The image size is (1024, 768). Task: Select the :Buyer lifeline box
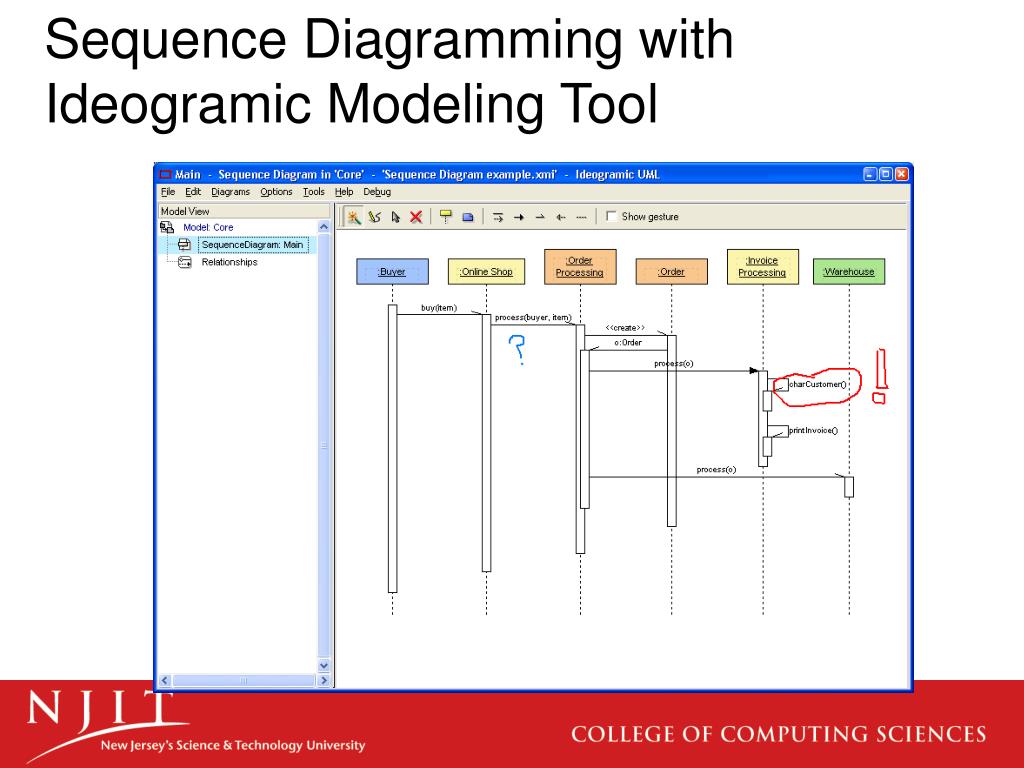[392, 272]
